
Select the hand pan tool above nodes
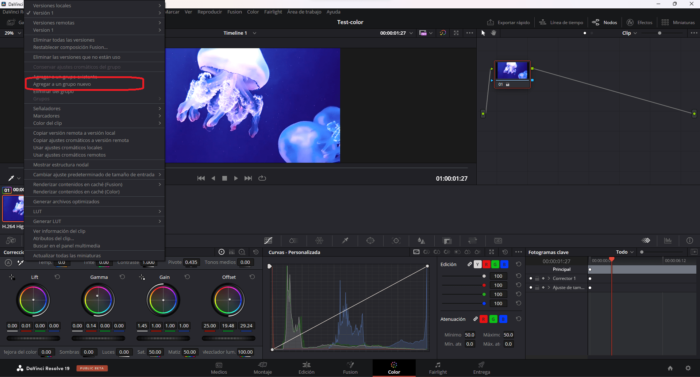coord(494,33)
